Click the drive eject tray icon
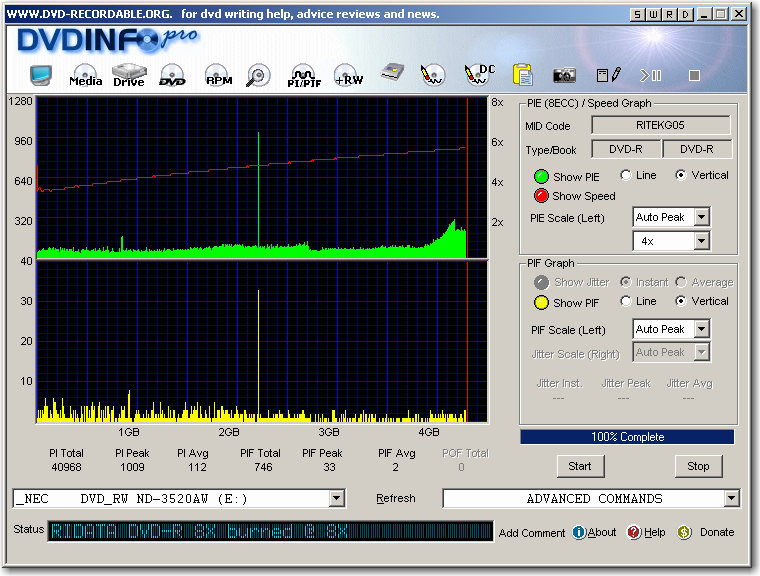This screenshot has width=760, height=576. point(392,73)
